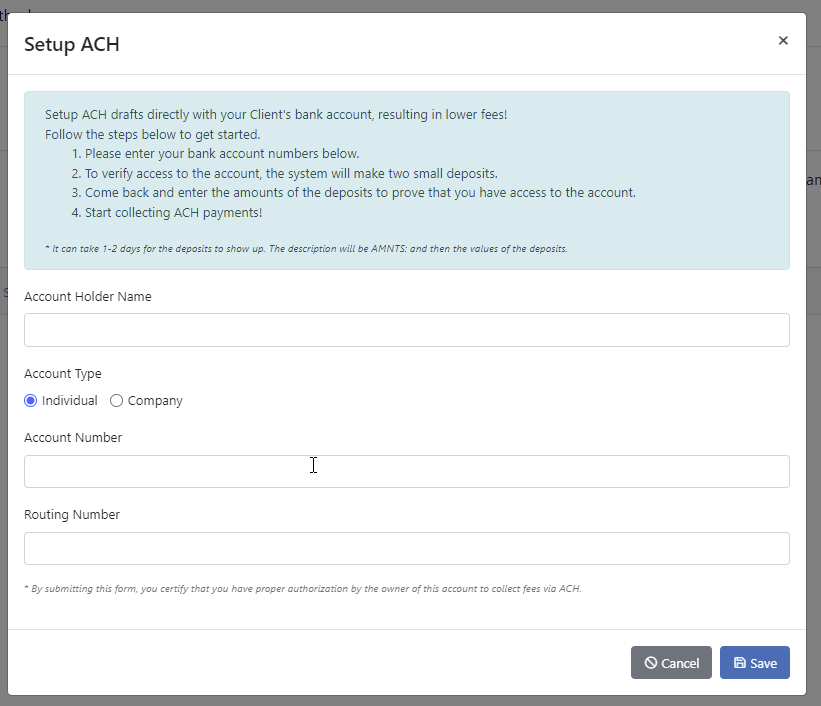The image size is (821, 706).
Task: Click step 'Please enter your bank account numbers below'
Action: point(222,153)
